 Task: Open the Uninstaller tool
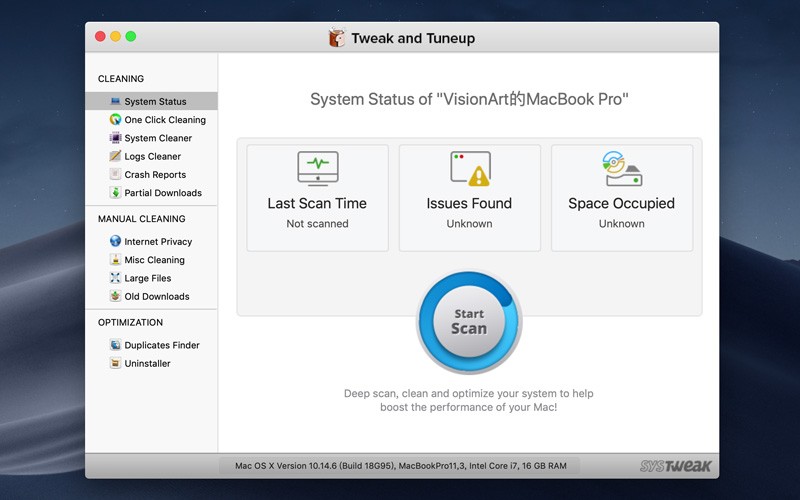click(x=152, y=363)
